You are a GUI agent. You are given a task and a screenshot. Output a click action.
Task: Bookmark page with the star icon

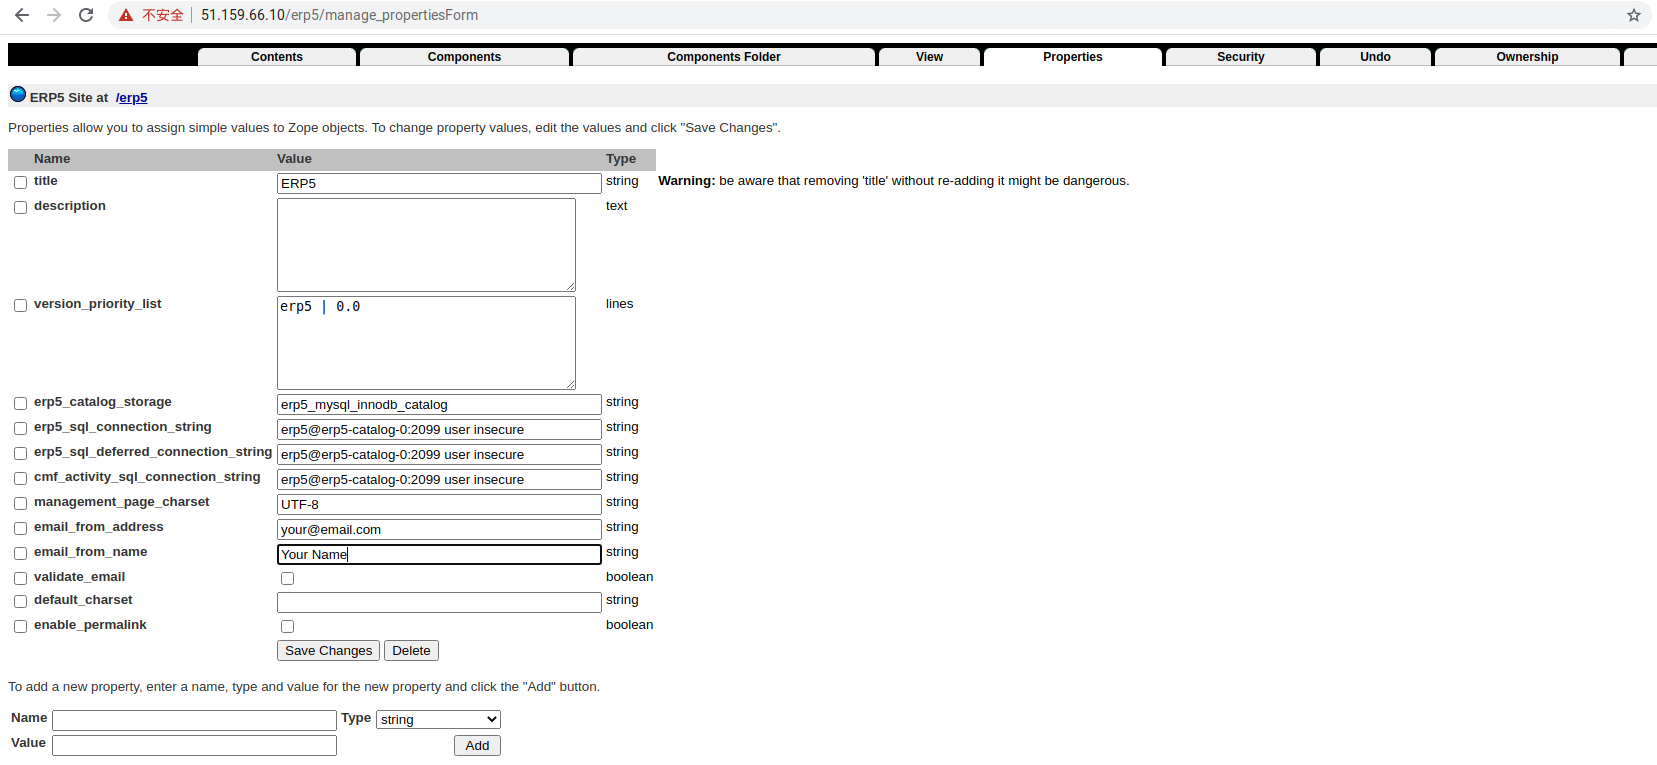click(x=1634, y=15)
